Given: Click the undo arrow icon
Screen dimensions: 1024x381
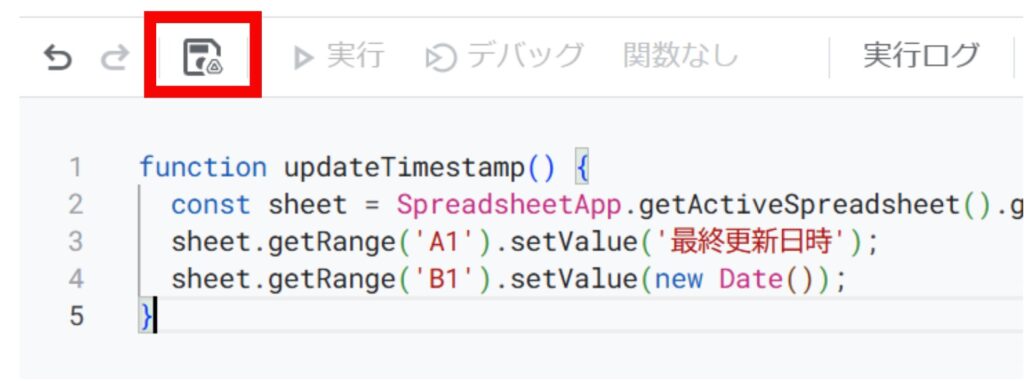Looking at the screenshot, I should (x=57, y=58).
